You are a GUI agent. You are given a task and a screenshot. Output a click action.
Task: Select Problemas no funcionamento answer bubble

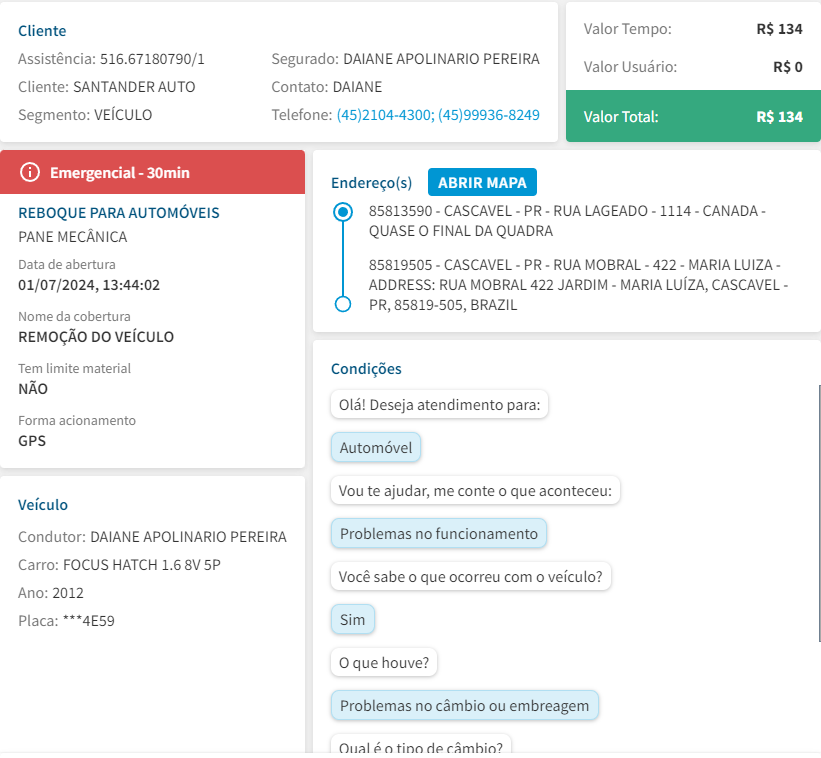pyautogui.click(x=438, y=533)
